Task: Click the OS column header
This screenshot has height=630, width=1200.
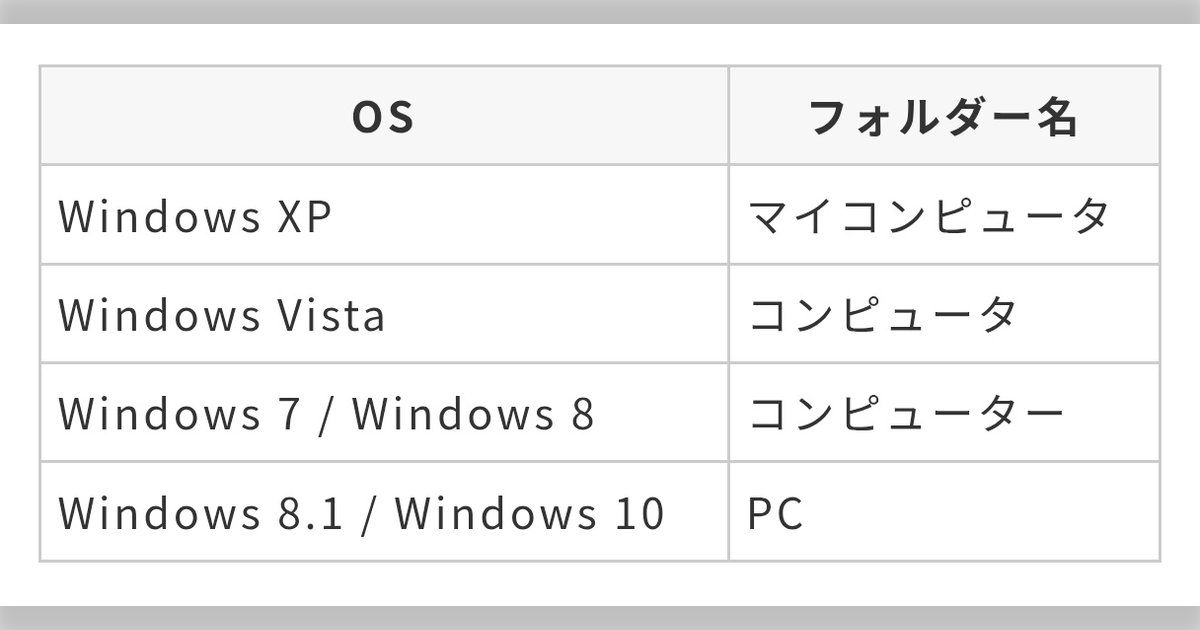Action: coord(384,117)
